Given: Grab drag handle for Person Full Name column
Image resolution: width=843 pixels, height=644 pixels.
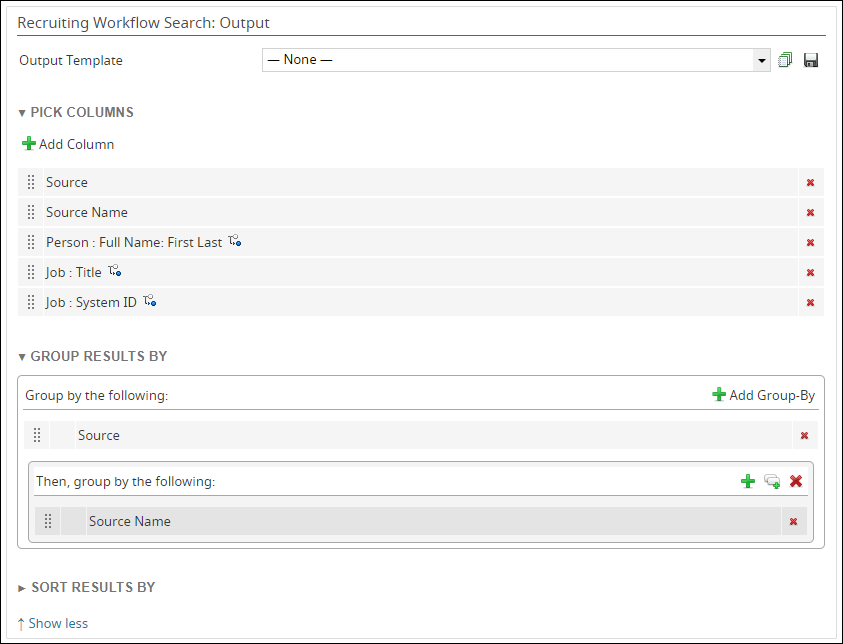Looking at the screenshot, I should (x=31, y=242).
